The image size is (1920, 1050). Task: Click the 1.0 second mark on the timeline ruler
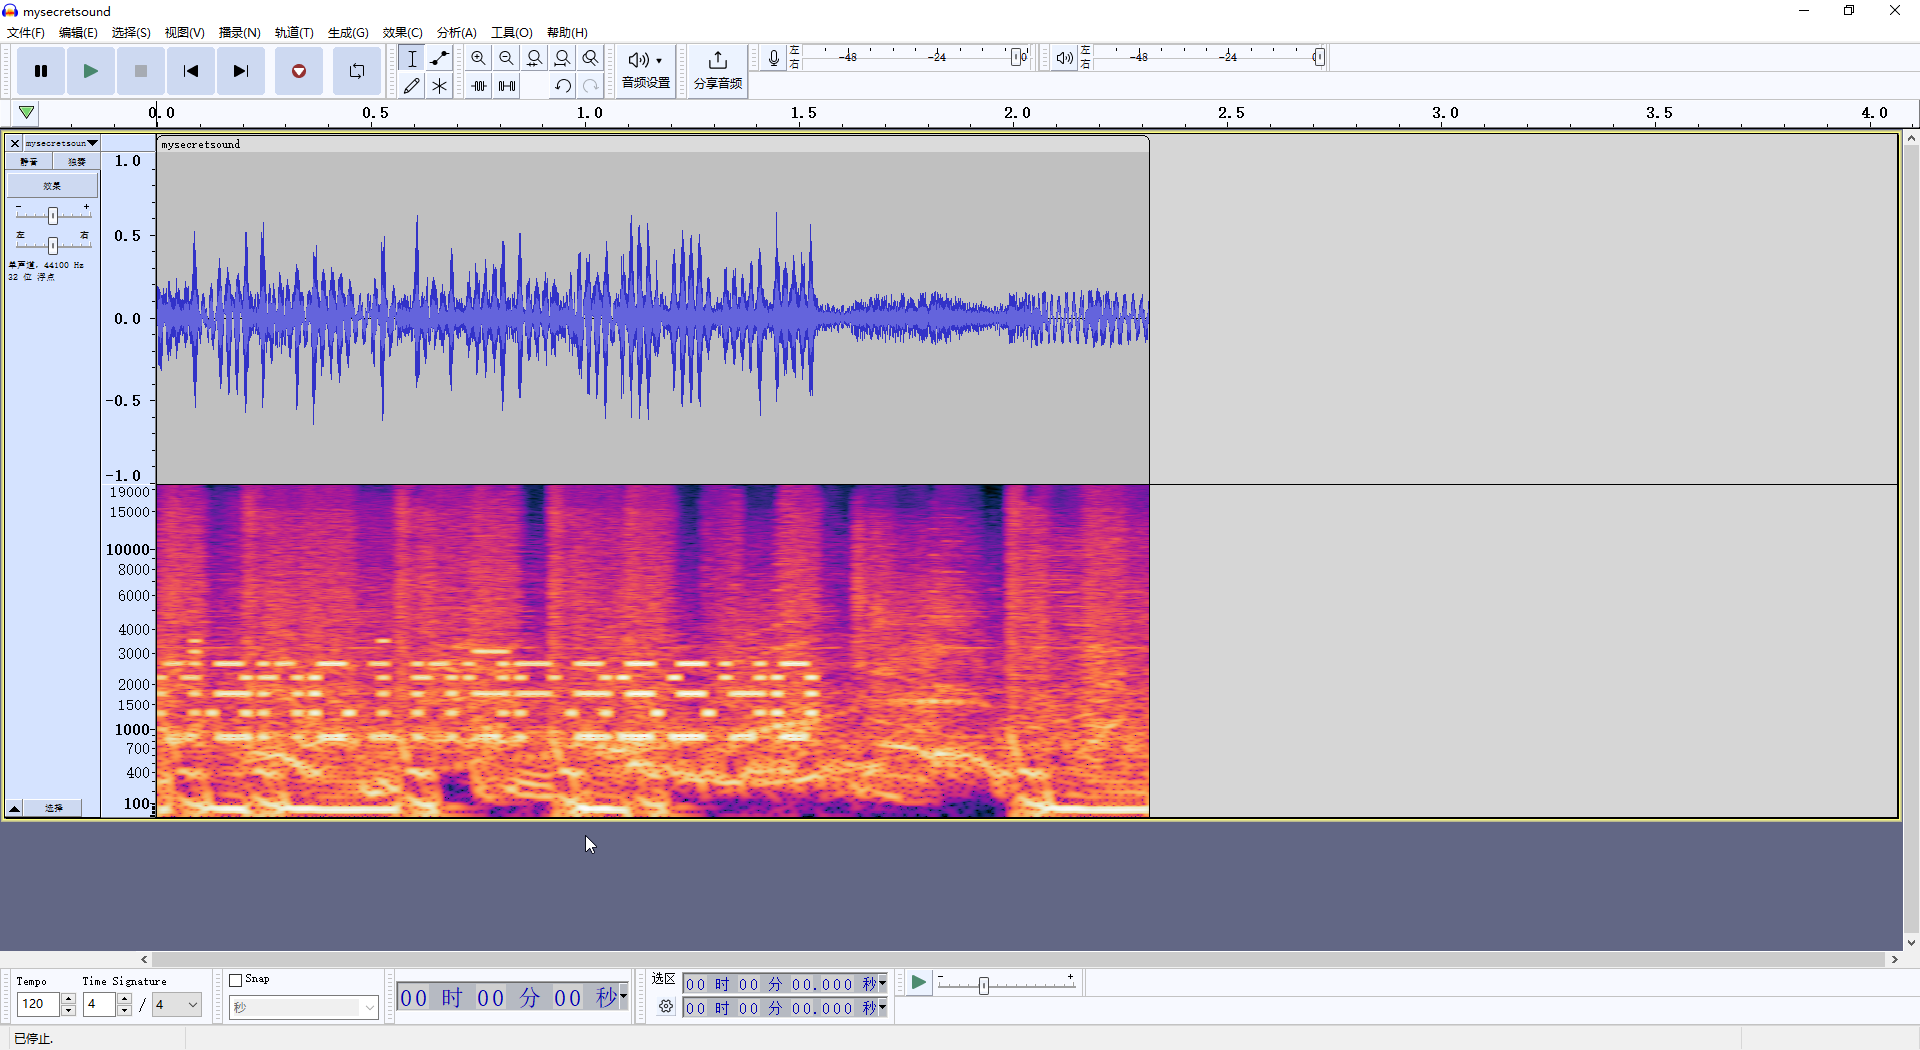(589, 114)
